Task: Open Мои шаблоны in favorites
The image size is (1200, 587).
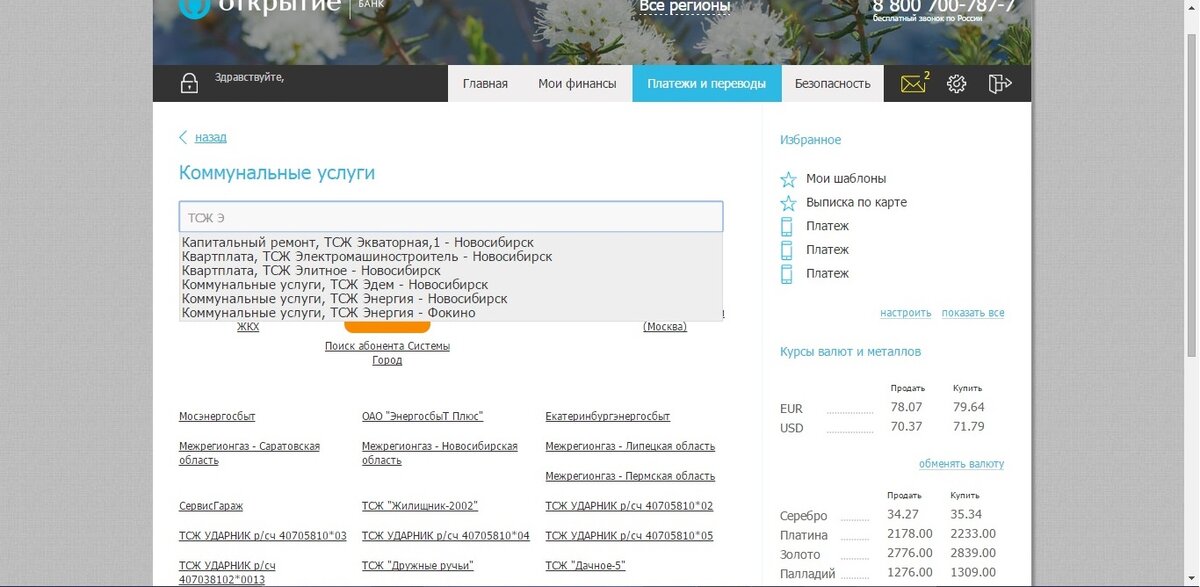Action: (x=846, y=179)
